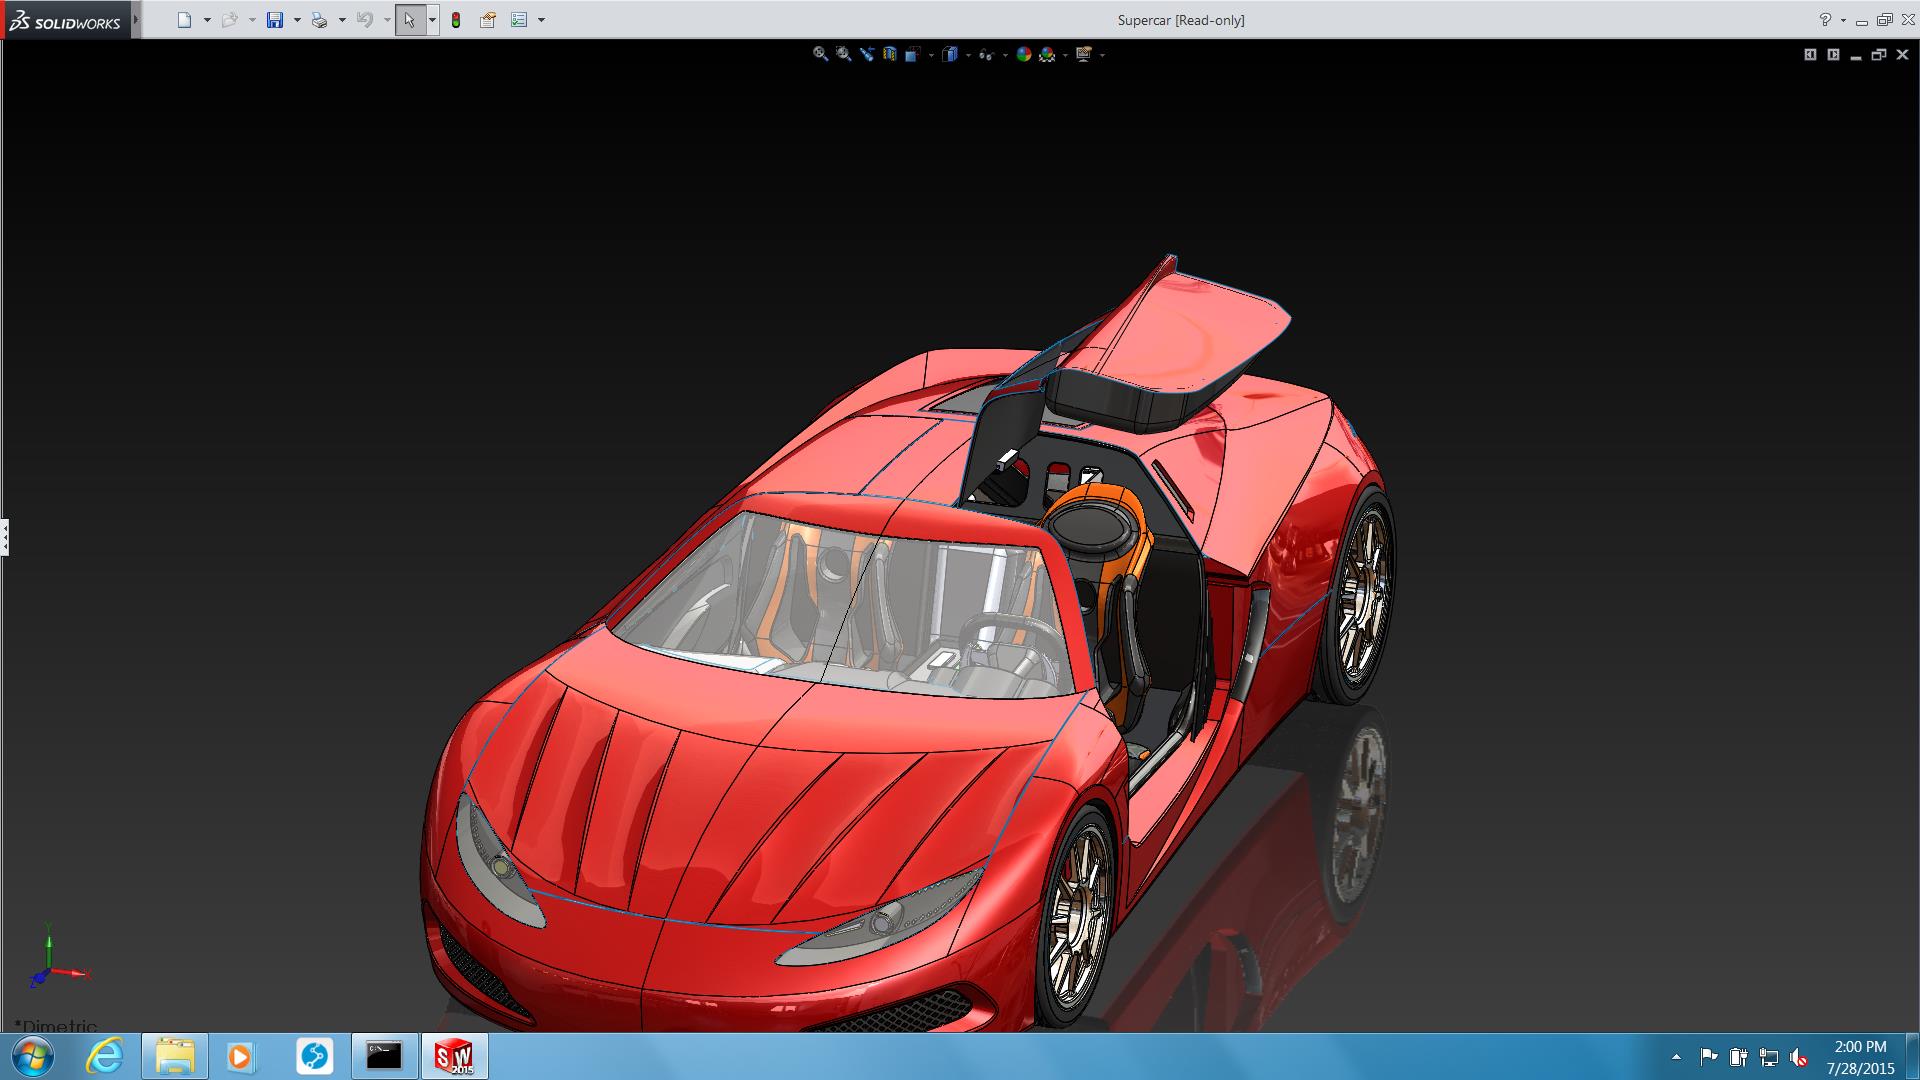
Task: Click the Print icon
Action: pos(320,20)
